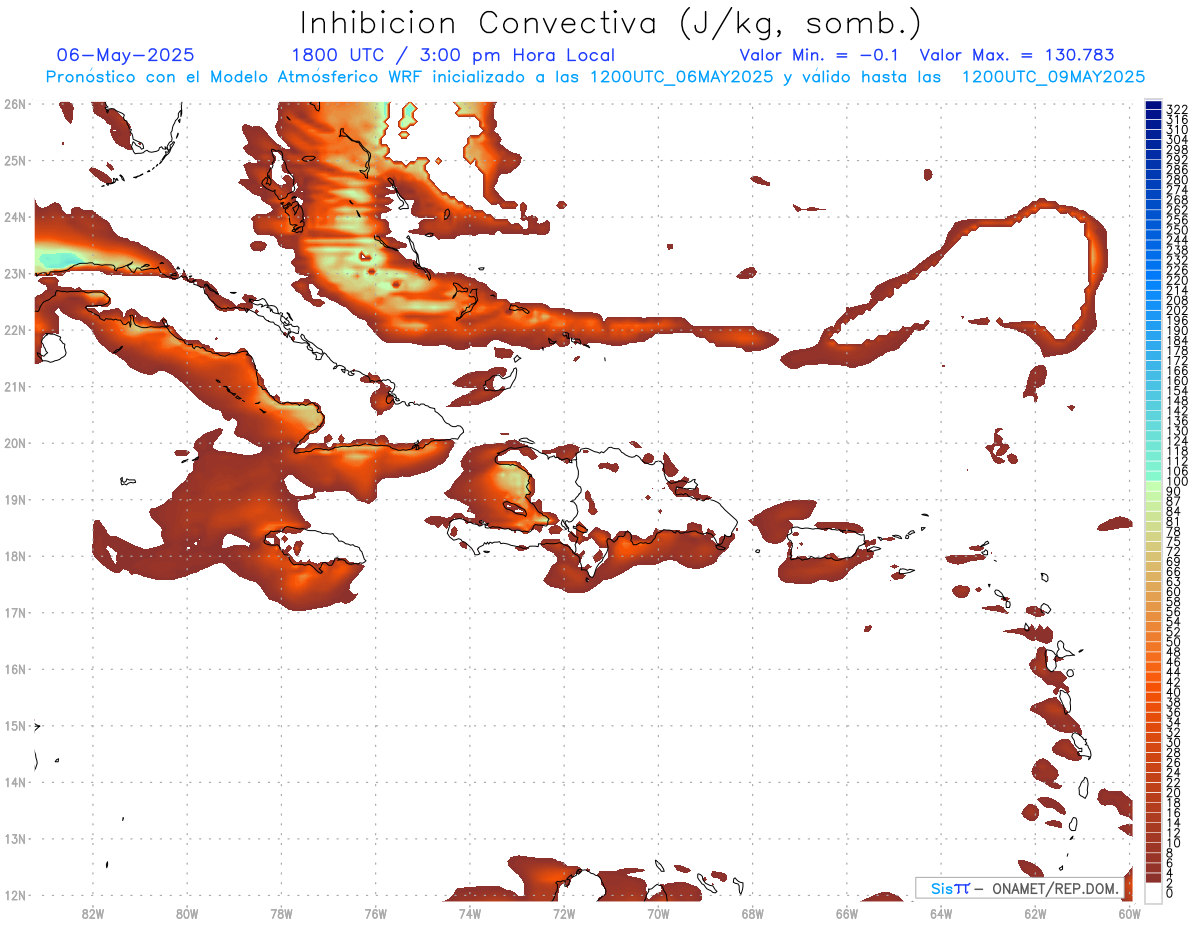The width and height of the screenshot is (1200, 927).
Task: Click the color scale value '50'
Action: click(x=1174, y=641)
